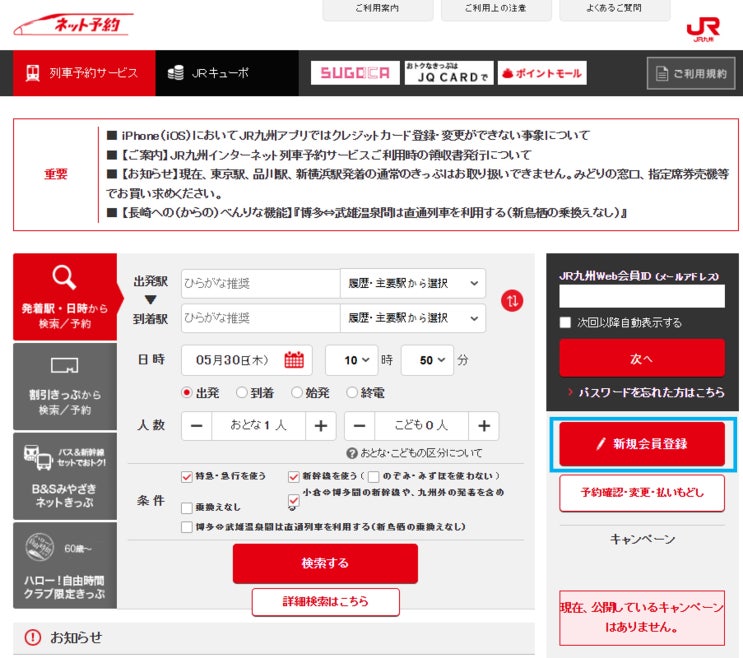The height and width of the screenshot is (658, 743).
Task: Open the JQ CARD banner
Action: [x=449, y=73]
